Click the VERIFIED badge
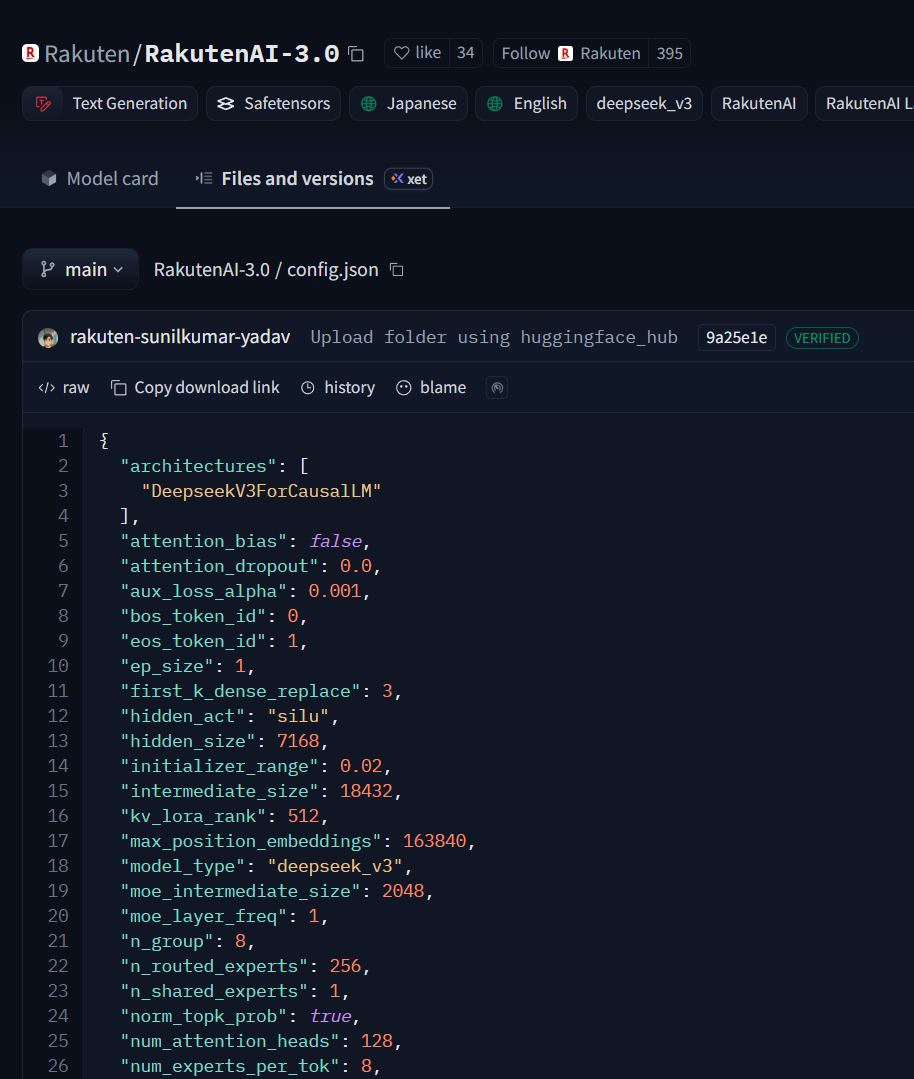 pos(822,338)
